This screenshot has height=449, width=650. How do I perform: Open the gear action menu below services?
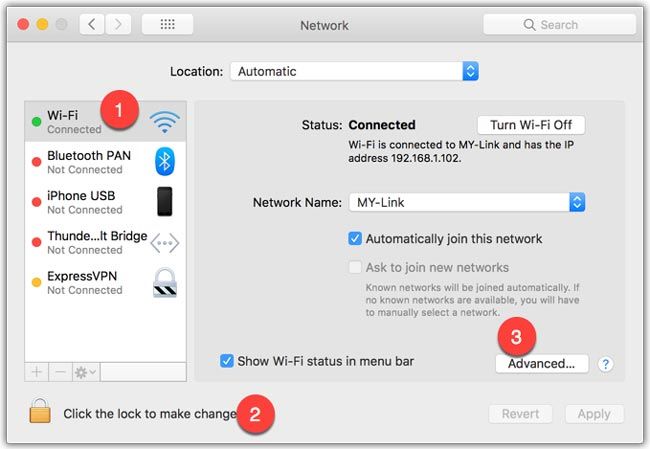pyautogui.click(x=86, y=372)
